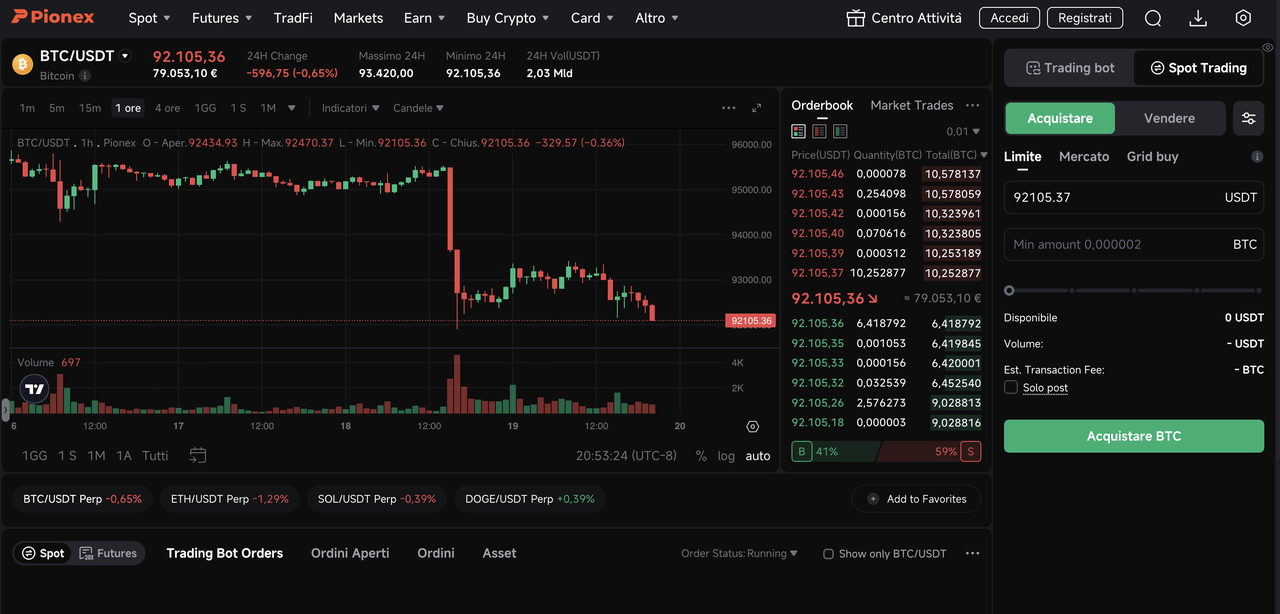Select the Vendere tab
The width and height of the screenshot is (1280, 614).
tap(1169, 118)
